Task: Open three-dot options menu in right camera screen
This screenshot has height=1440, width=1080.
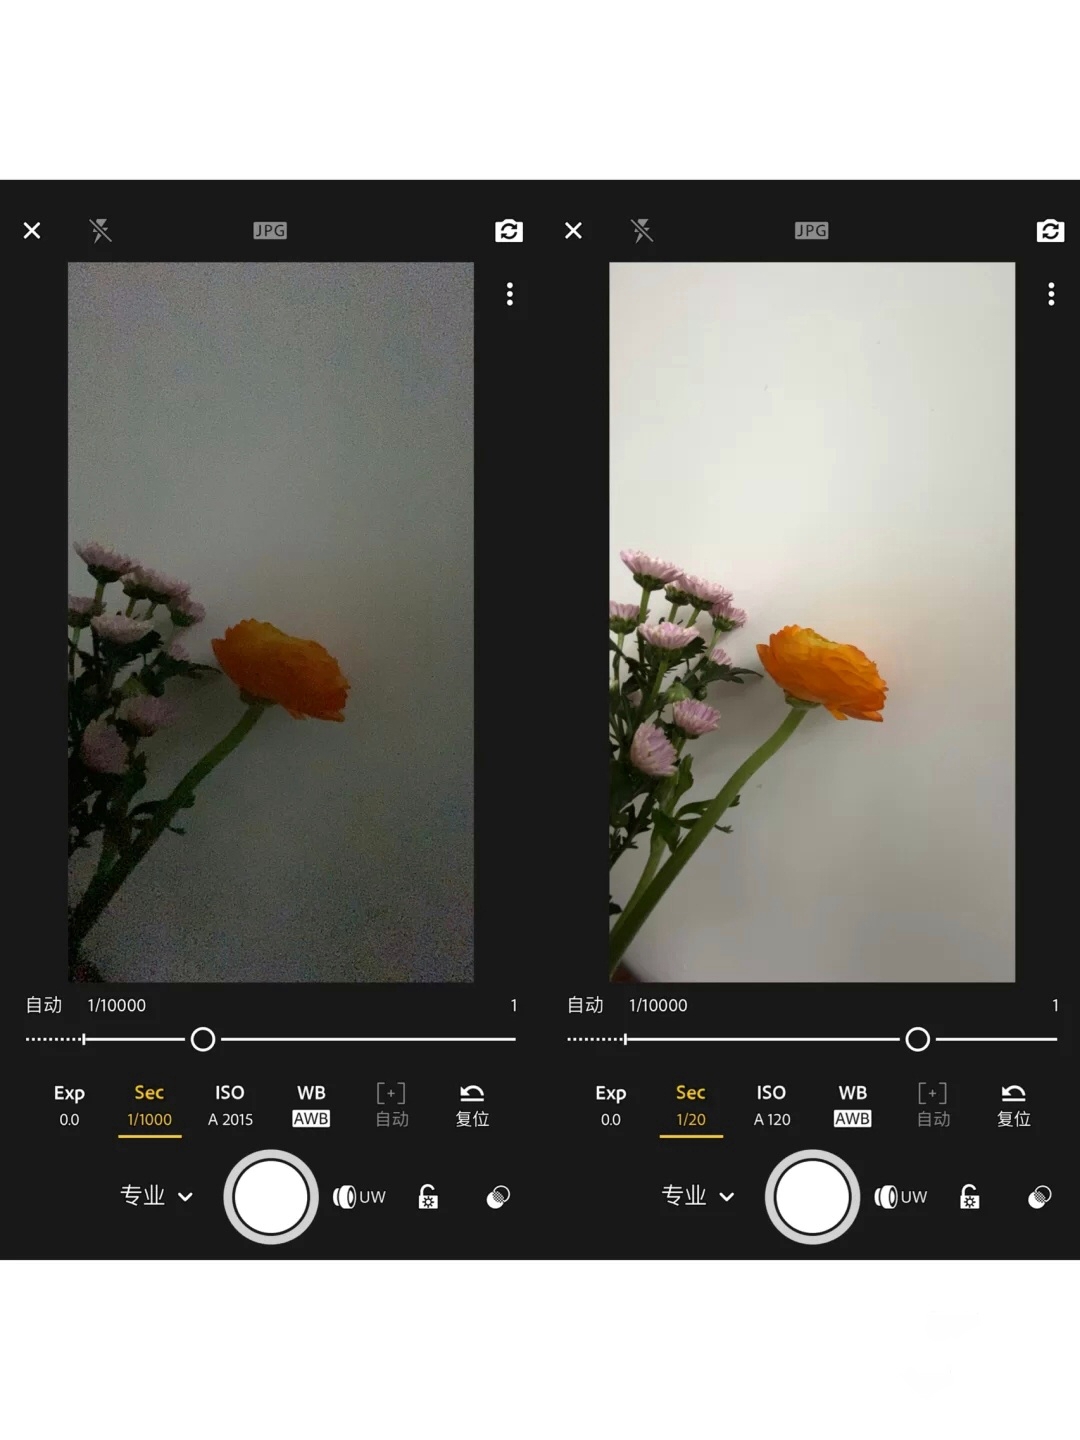Action: pyautogui.click(x=1051, y=294)
